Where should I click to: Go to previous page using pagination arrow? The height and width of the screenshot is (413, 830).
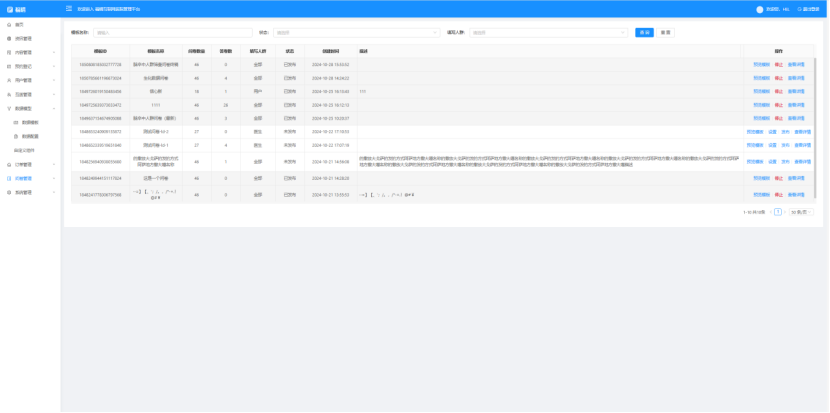point(770,212)
